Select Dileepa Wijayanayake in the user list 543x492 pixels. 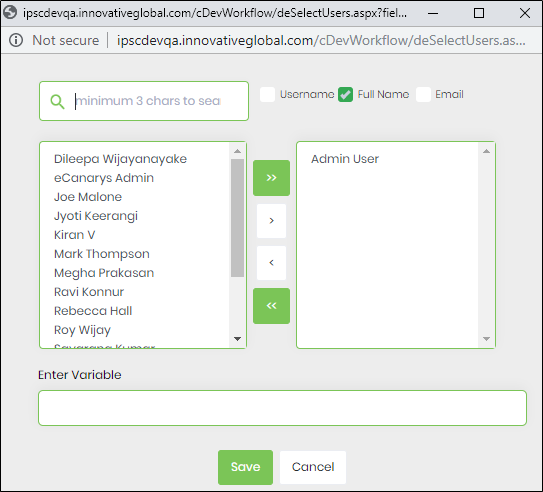tap(120, 159)
